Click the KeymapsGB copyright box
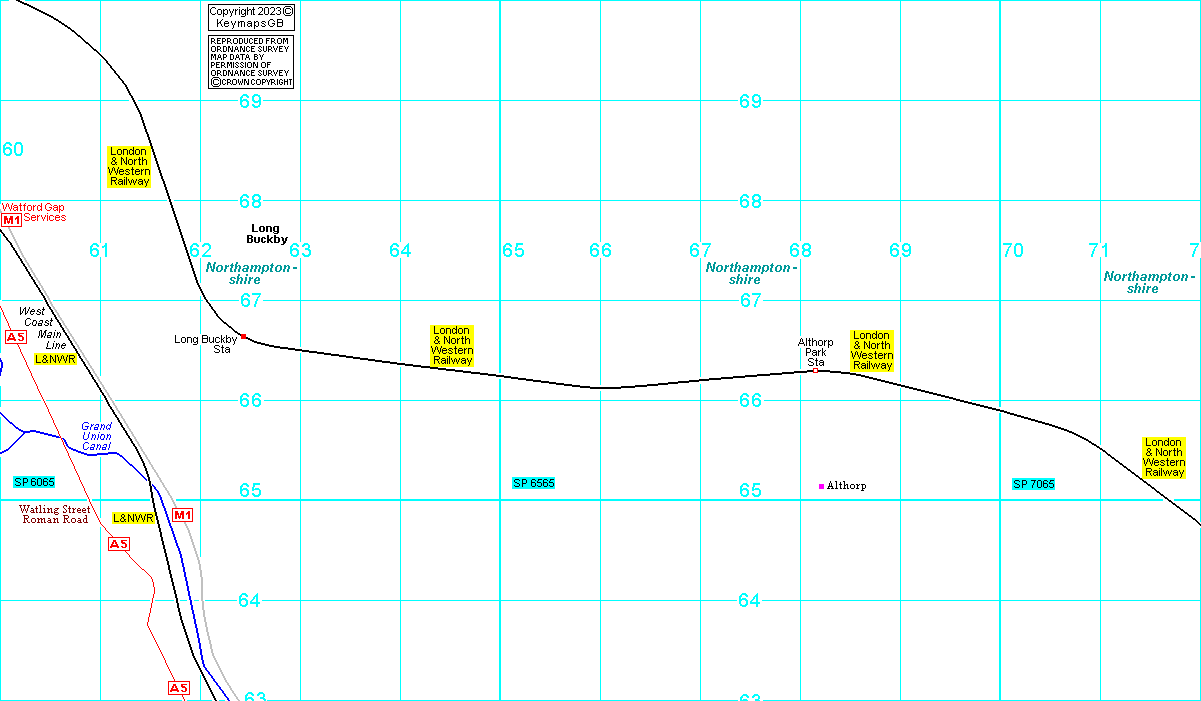Image resolution: width=1201 pixels, height=701 pixels. click(x=251, y=16)
